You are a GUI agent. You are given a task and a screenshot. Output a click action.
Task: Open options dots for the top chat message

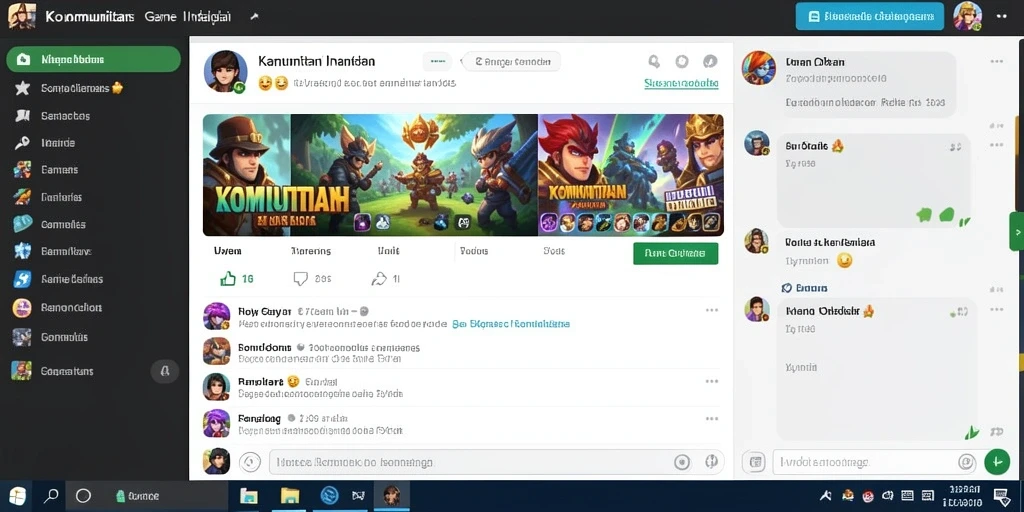coord(996,61)
